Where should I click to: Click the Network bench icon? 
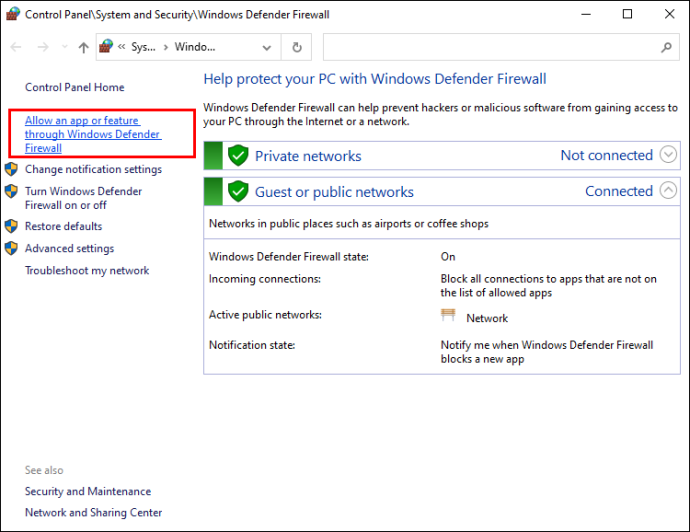pyautogui.click(x=448, y=315)
